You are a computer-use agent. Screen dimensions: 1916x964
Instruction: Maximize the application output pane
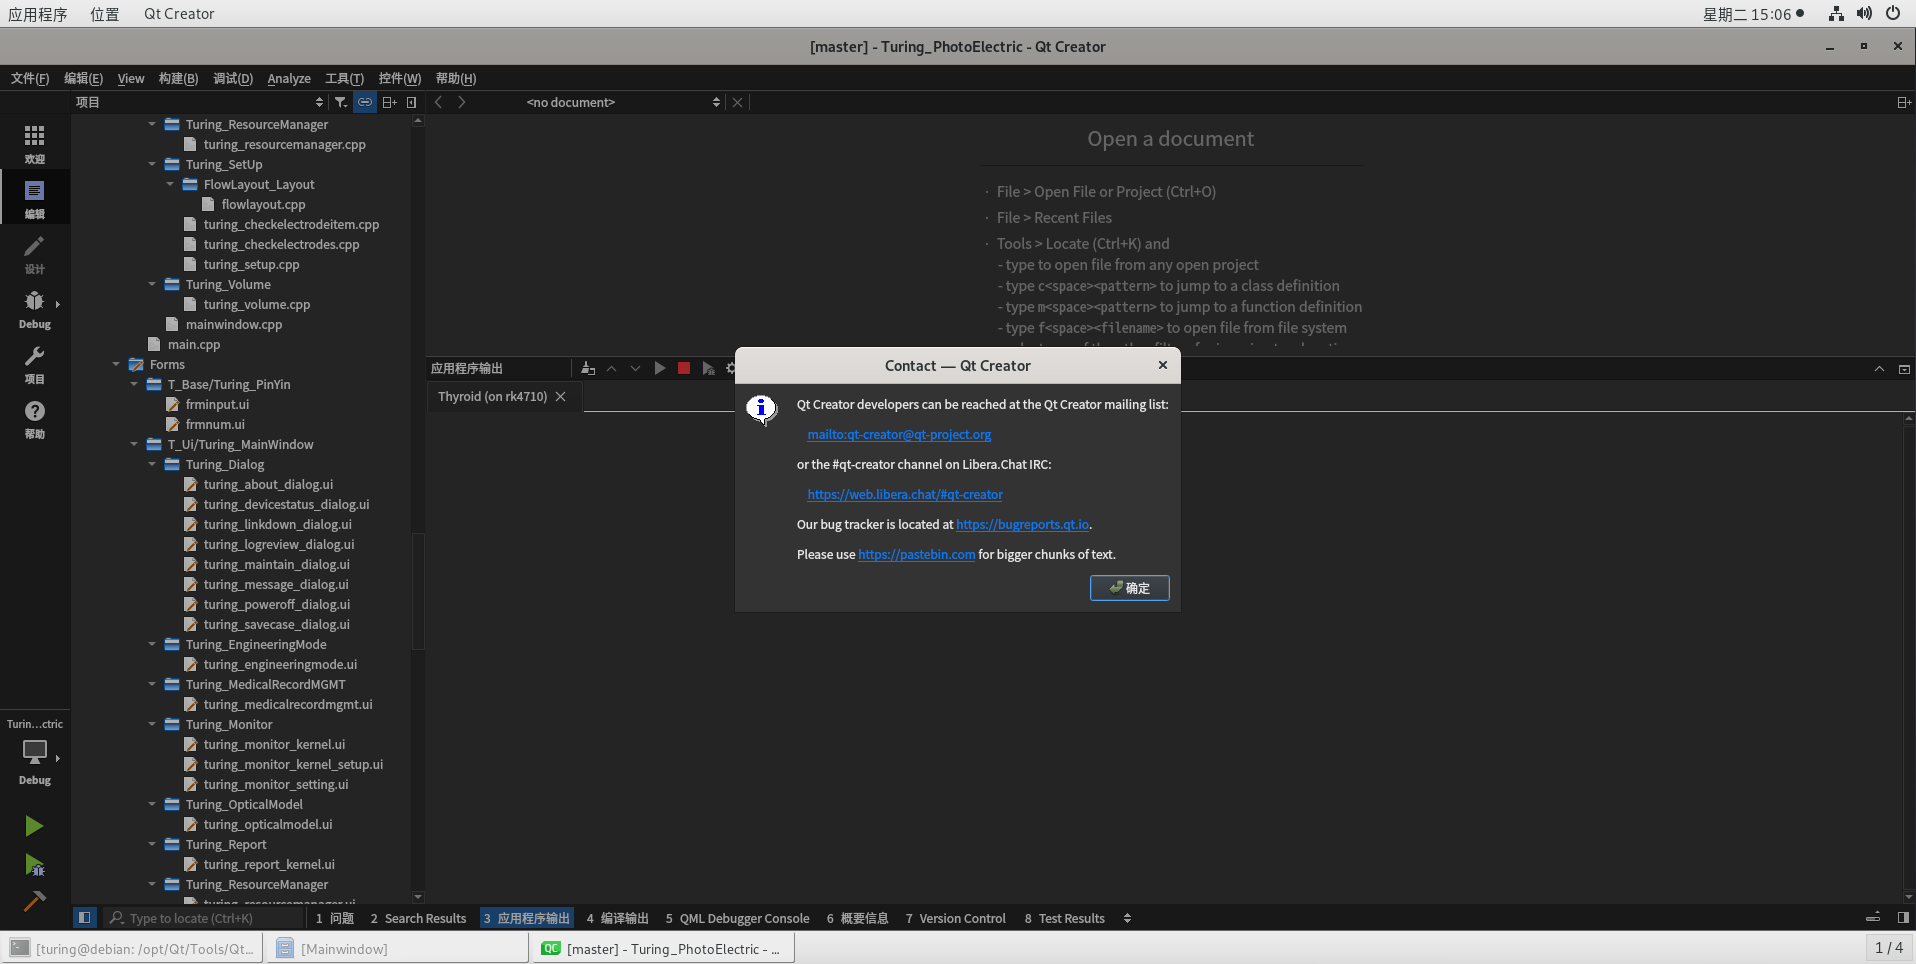1904,369
